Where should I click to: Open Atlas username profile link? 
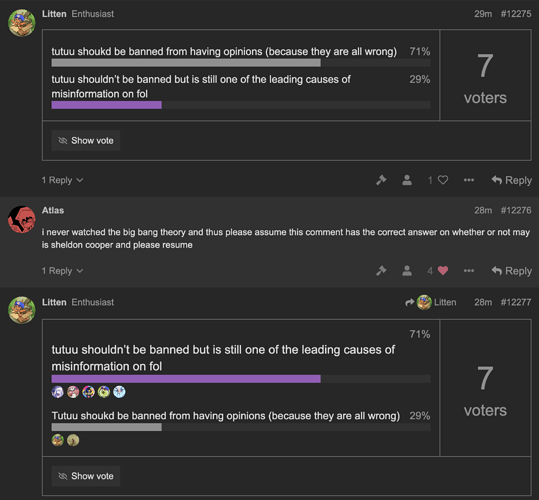pyautogui.click(x=53, y=210)
